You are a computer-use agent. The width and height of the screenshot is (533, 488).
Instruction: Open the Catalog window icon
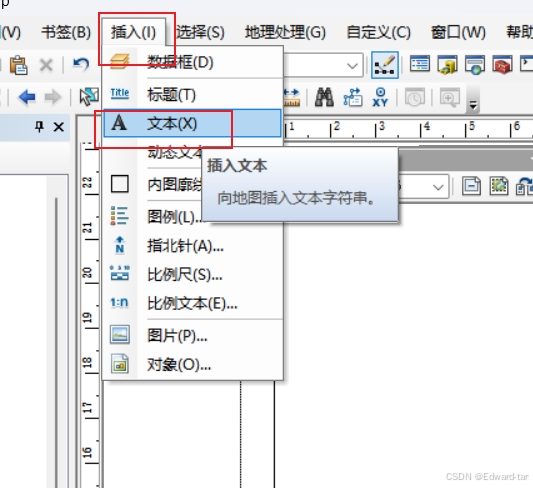point(447,64)
